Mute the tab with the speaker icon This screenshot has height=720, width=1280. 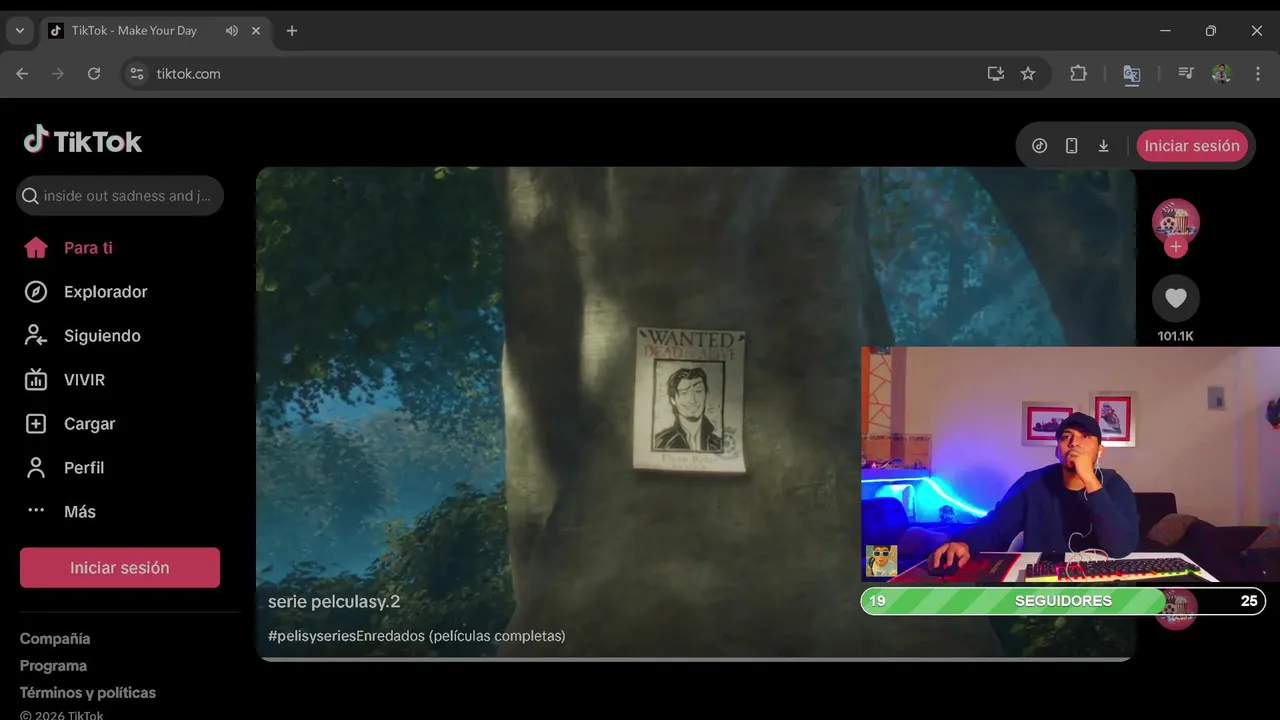(232, 31)
